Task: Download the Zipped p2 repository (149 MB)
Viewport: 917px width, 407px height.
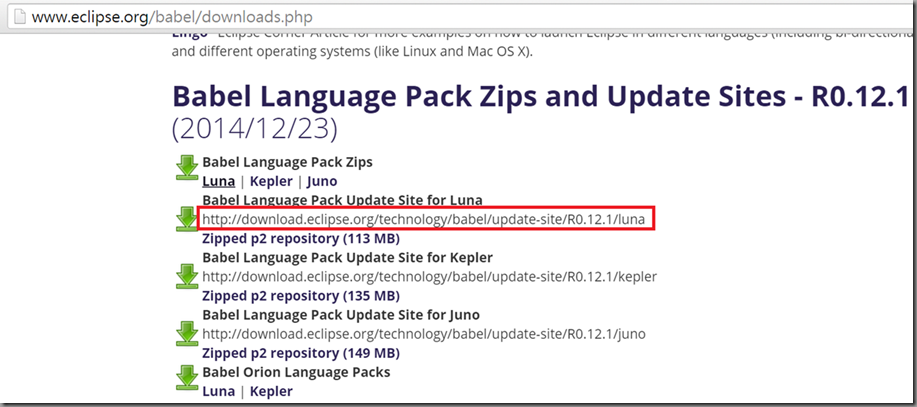Action: pos(301,353)
